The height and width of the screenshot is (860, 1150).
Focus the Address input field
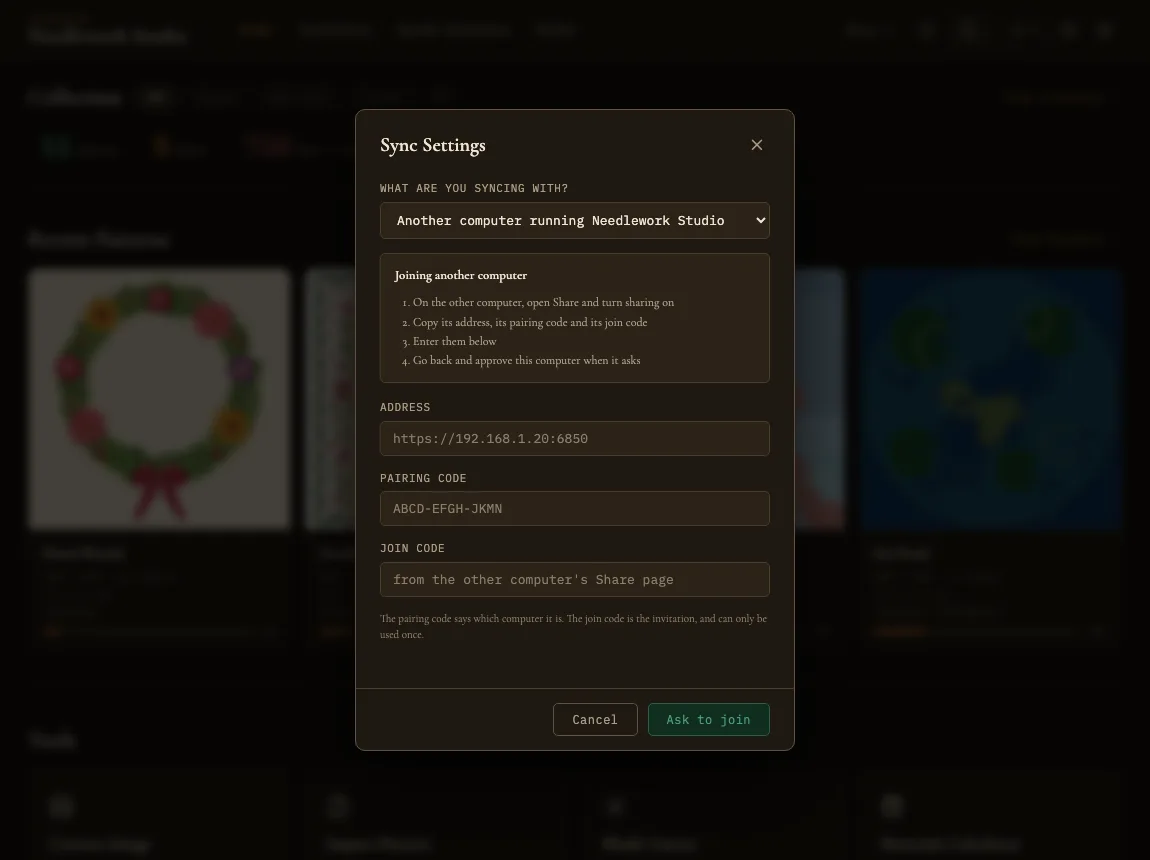574,438
